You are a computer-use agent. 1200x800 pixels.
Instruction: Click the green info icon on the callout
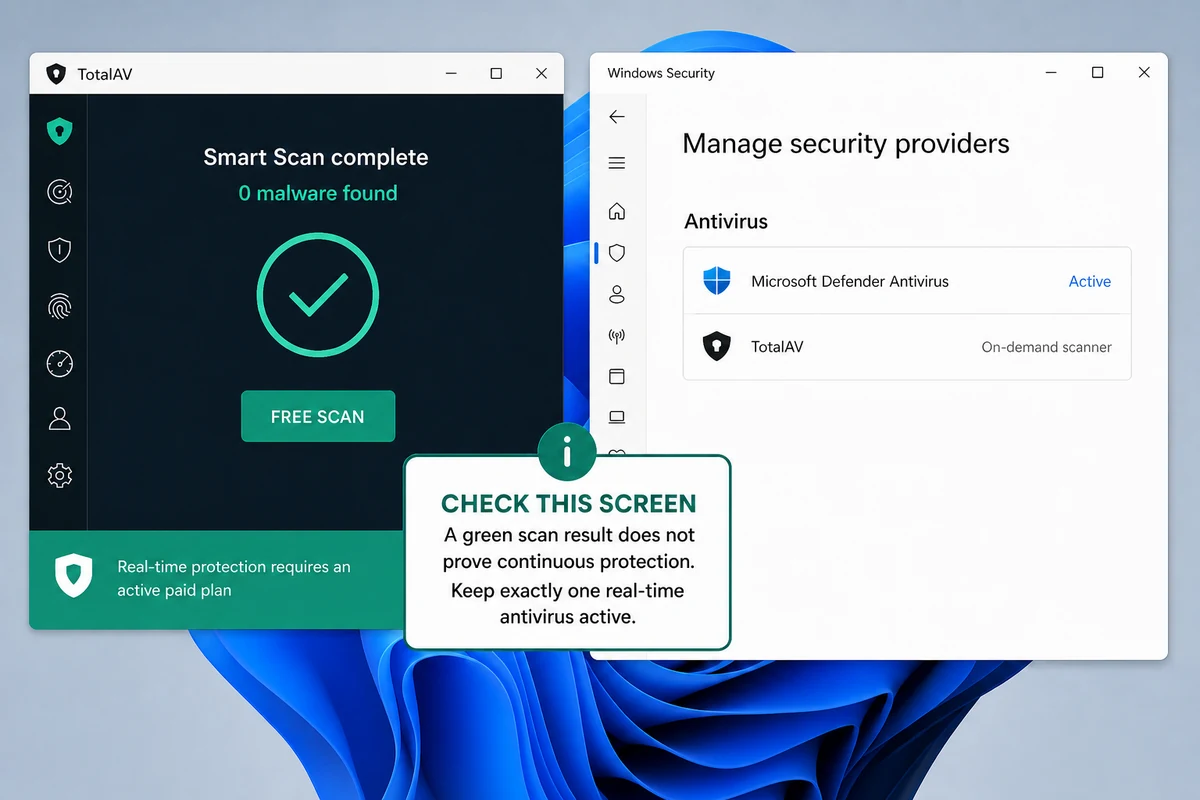[567, 453]
